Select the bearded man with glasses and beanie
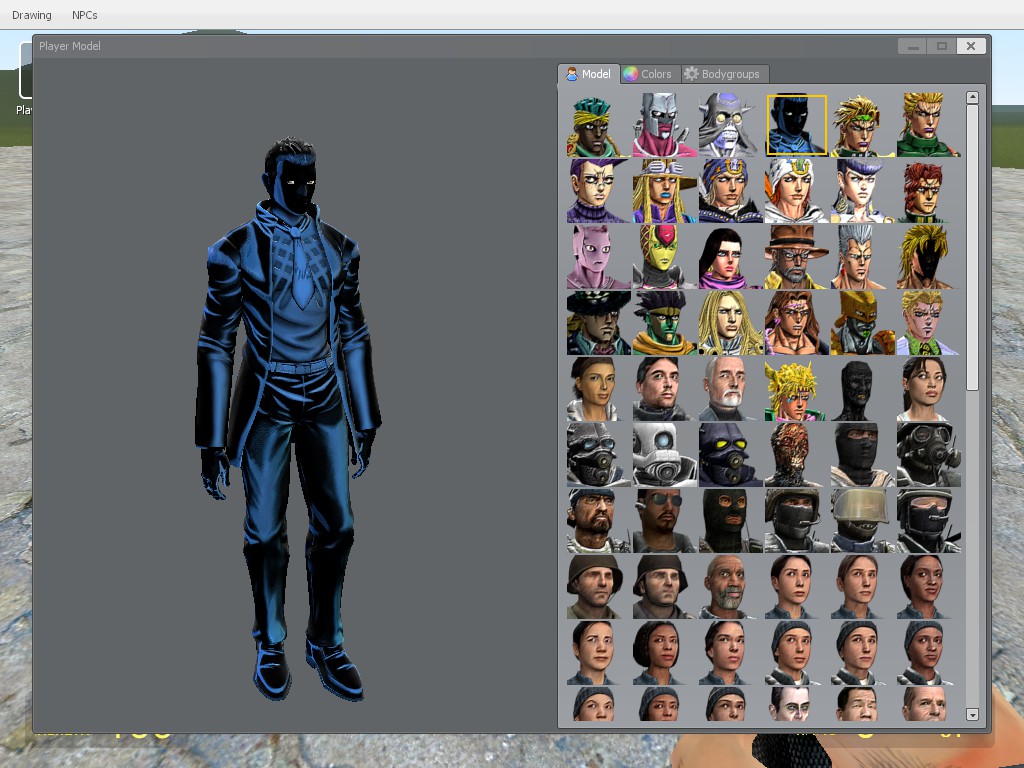 (599, 521)
